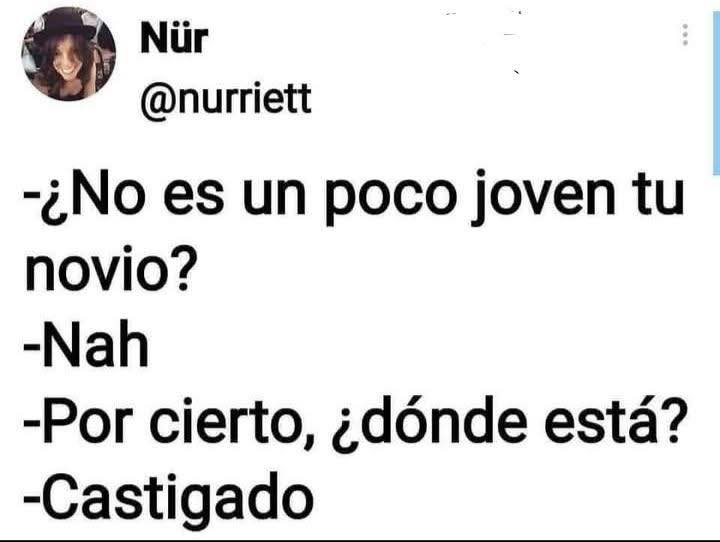Open Nür's profile picture
This screenshot has width=720, height=542.
[x=69, y=54]
